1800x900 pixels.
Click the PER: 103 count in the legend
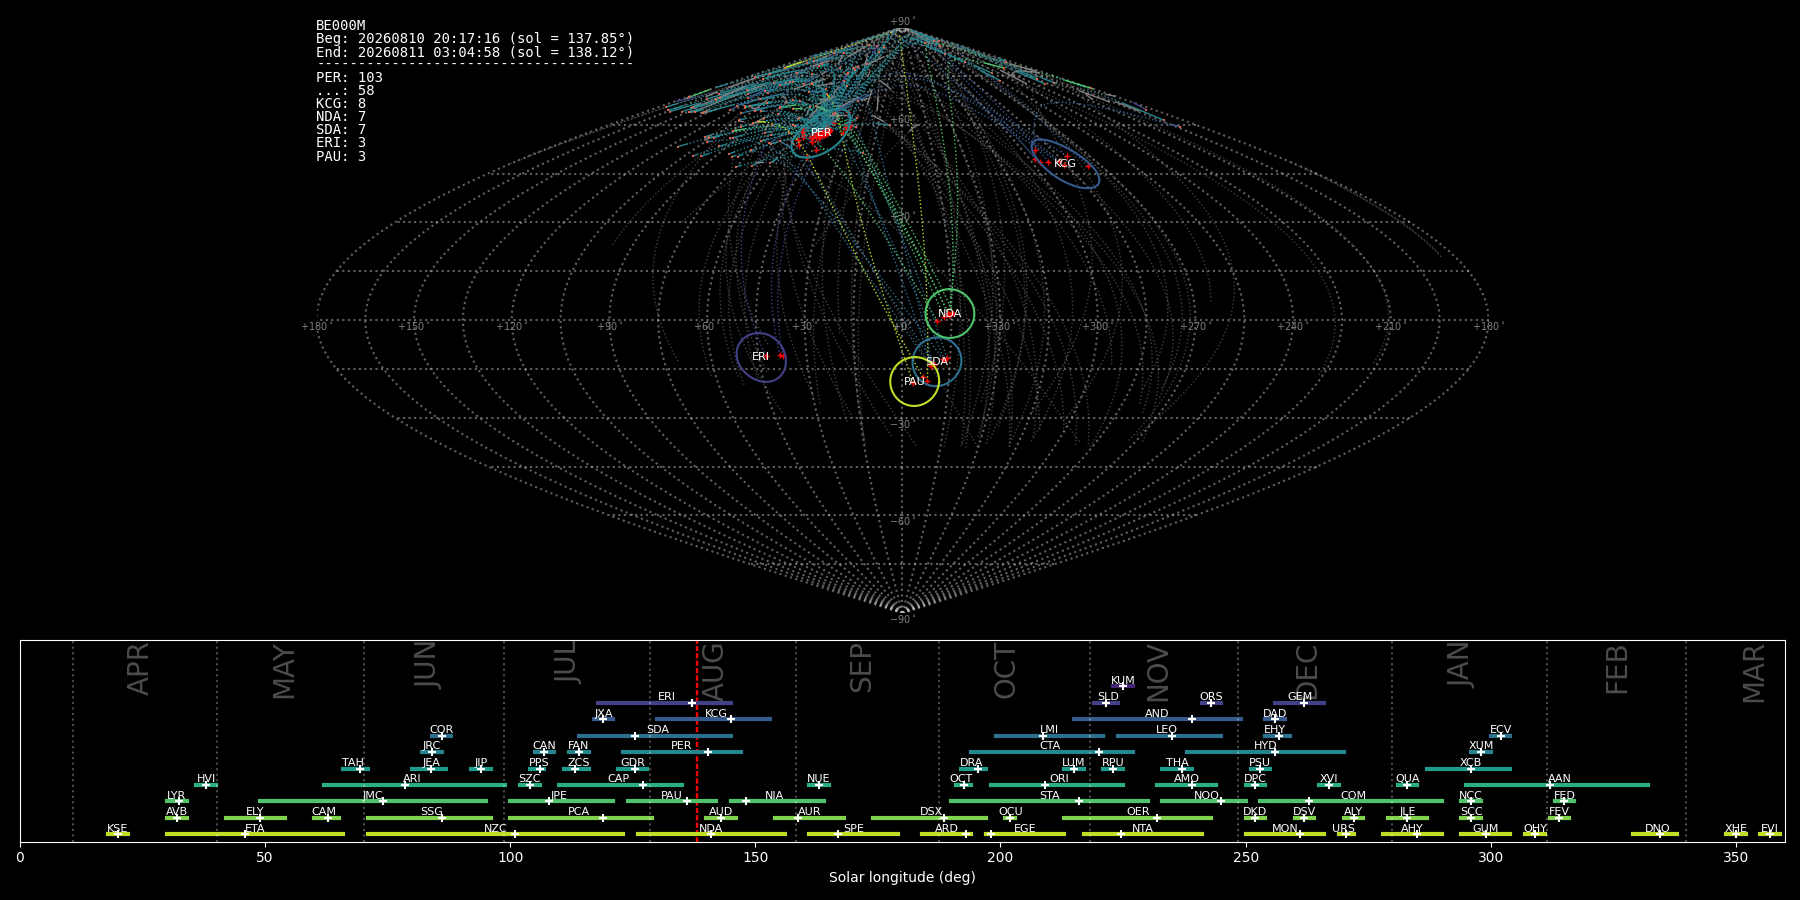coord(349,77)
